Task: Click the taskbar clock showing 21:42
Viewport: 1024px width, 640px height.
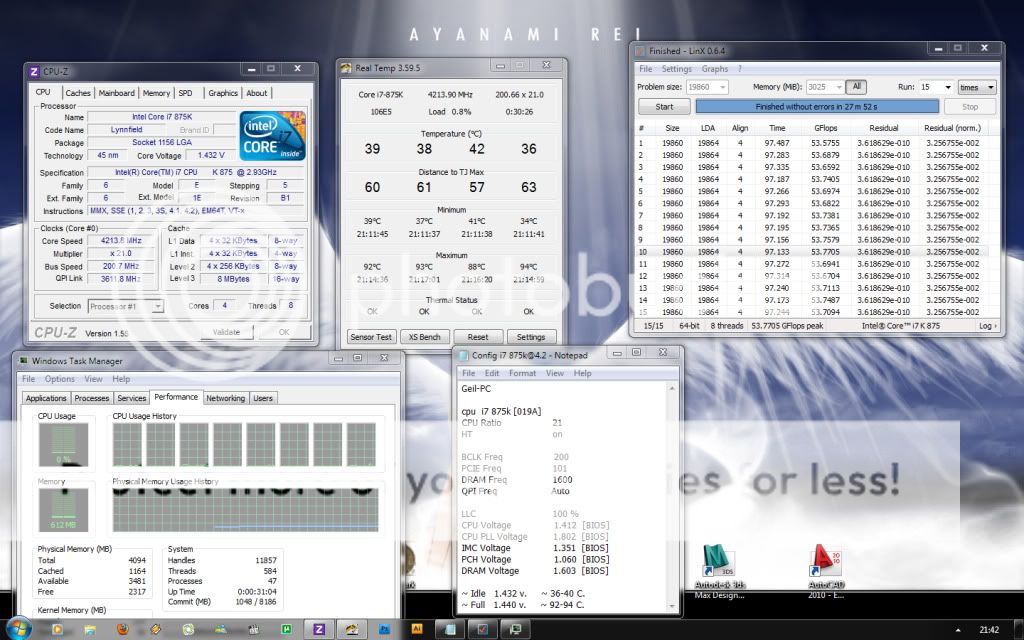Action: pyautogui.click(x=989, y=630)
